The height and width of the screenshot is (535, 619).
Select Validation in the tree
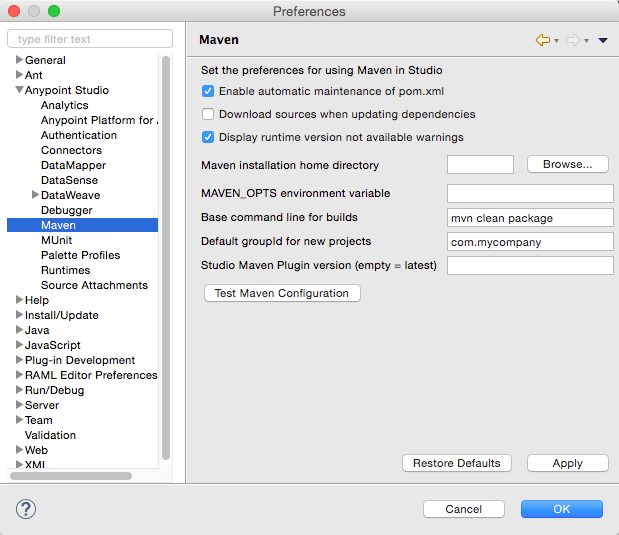tap(50, 435)
